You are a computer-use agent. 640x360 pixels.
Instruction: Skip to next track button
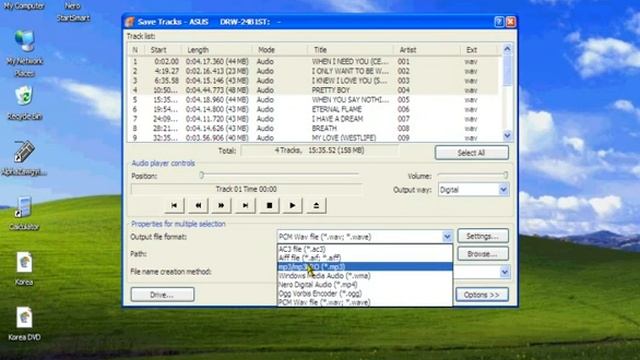[x=245, y=205]
